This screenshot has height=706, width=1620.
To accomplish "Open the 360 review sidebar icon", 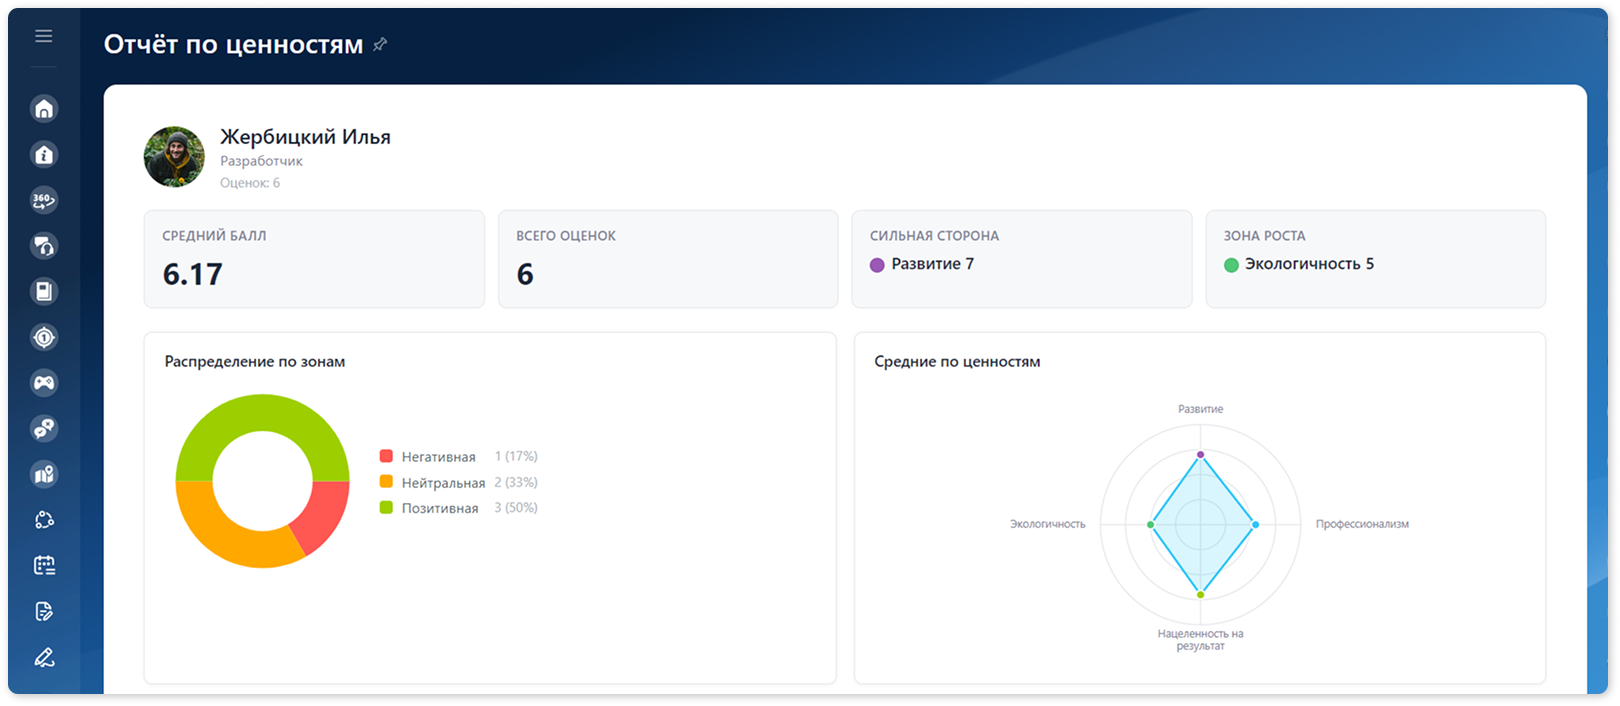I will pyautogui.click(x=44, y=200).
